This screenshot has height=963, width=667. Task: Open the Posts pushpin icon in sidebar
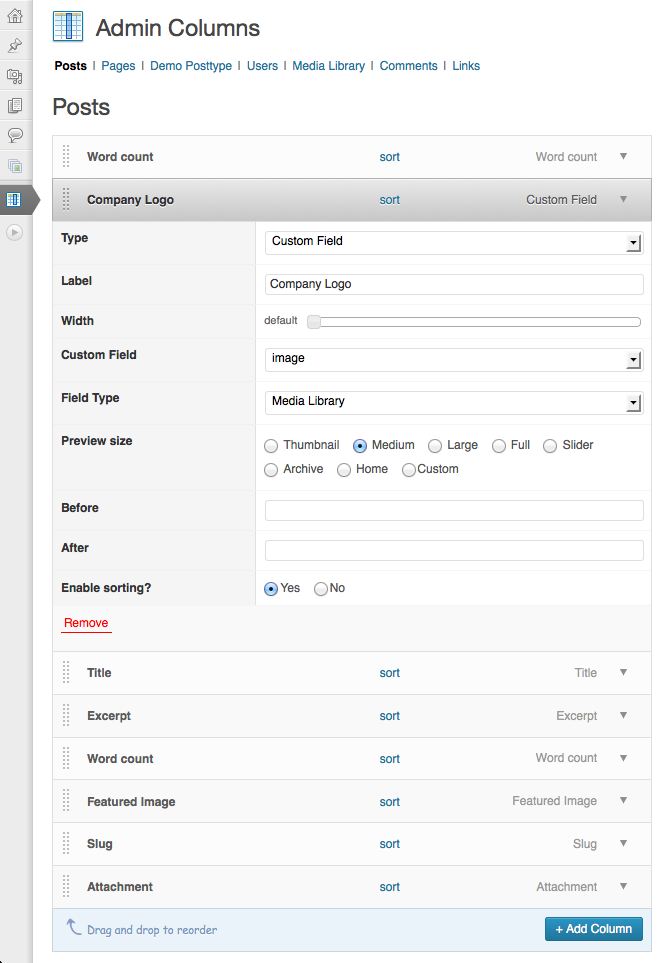pyautogui.click(x=15, y=45)
